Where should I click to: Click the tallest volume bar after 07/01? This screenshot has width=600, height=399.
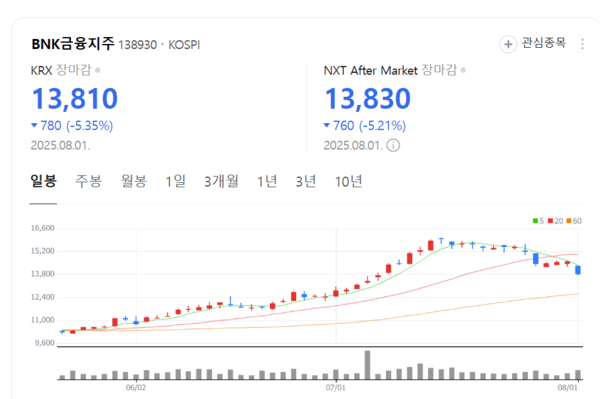[367, 365]
